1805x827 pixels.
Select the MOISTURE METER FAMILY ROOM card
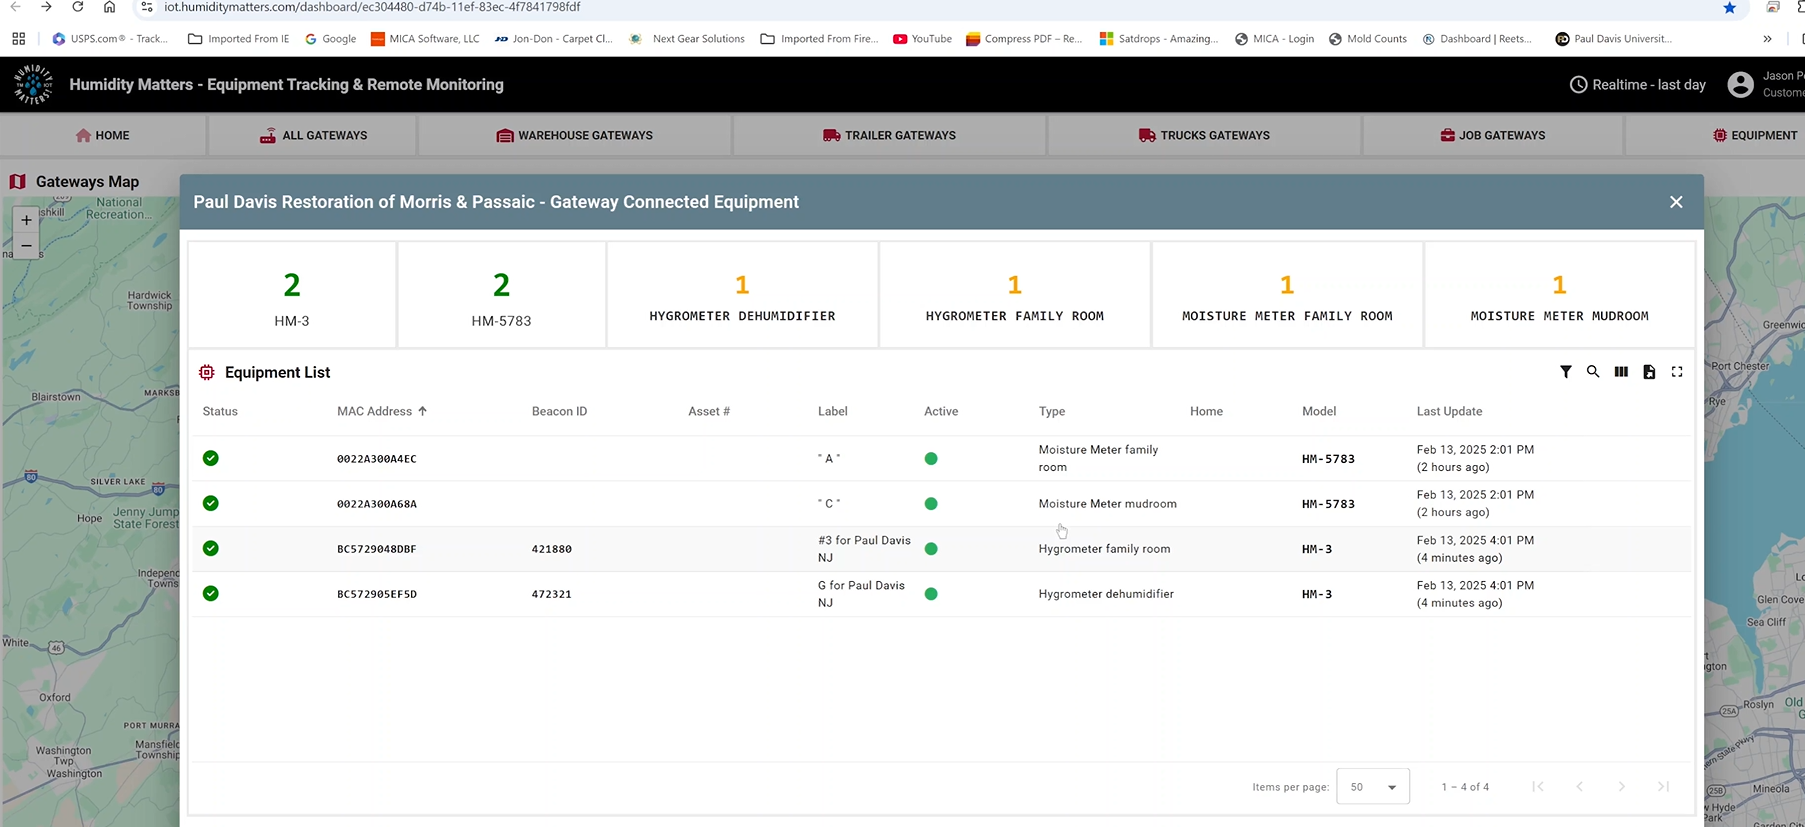[x=1287, y=295]
